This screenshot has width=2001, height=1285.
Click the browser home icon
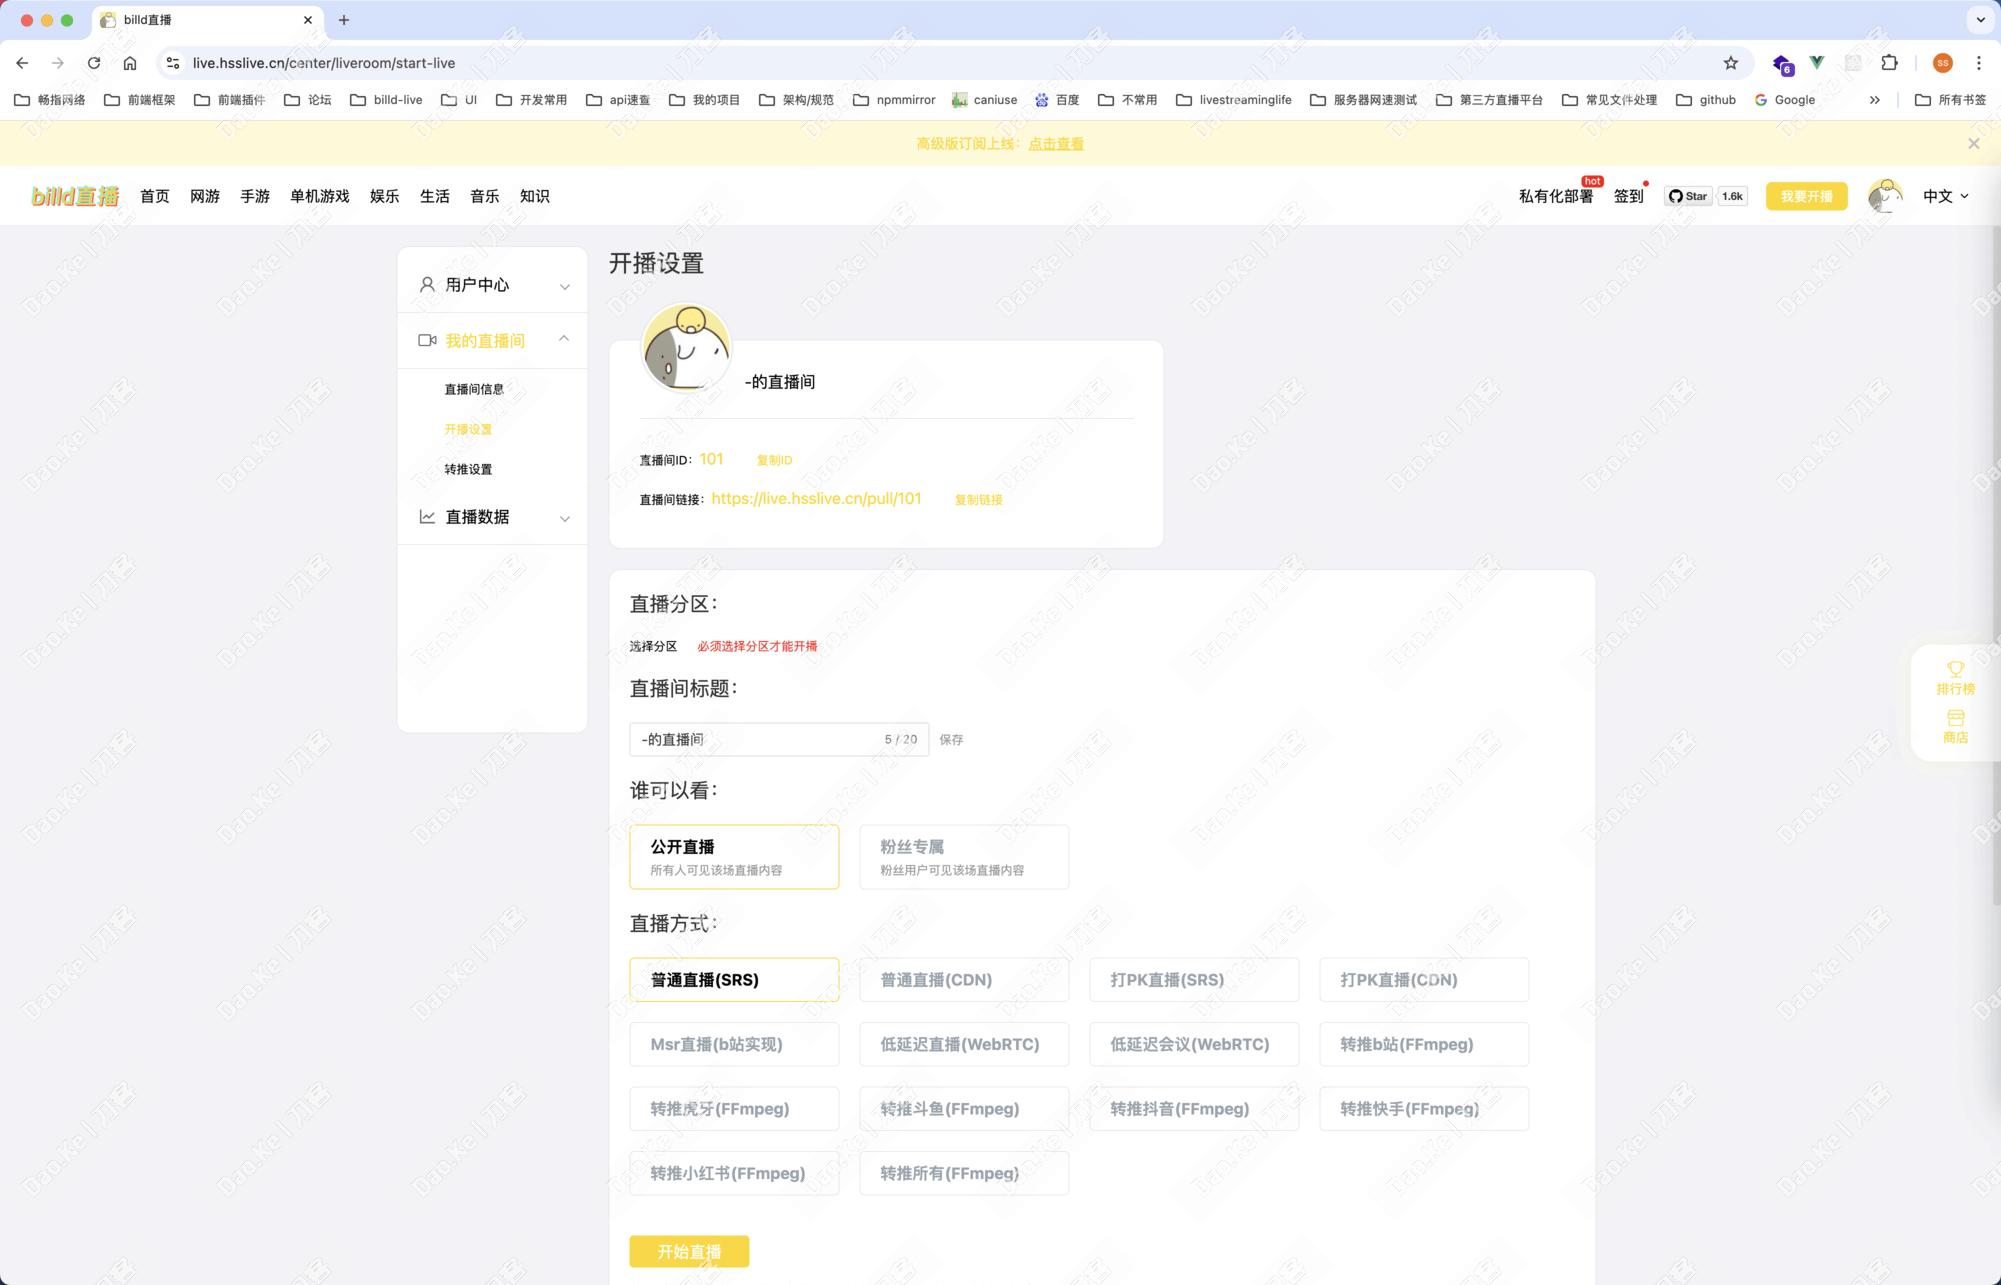pos(130,63)
